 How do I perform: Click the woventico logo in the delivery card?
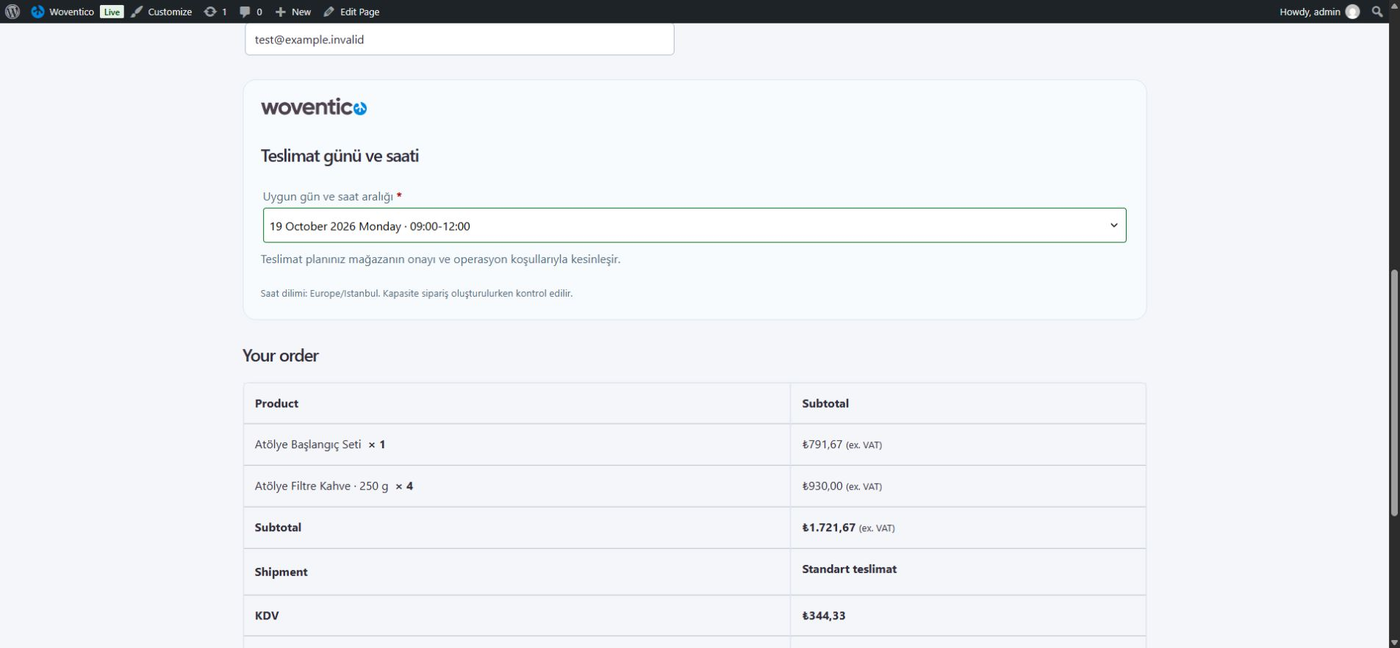314,107
